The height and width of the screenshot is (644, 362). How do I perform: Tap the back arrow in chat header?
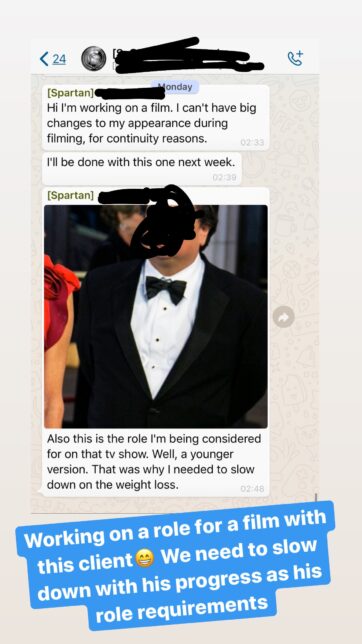(44, 59)
